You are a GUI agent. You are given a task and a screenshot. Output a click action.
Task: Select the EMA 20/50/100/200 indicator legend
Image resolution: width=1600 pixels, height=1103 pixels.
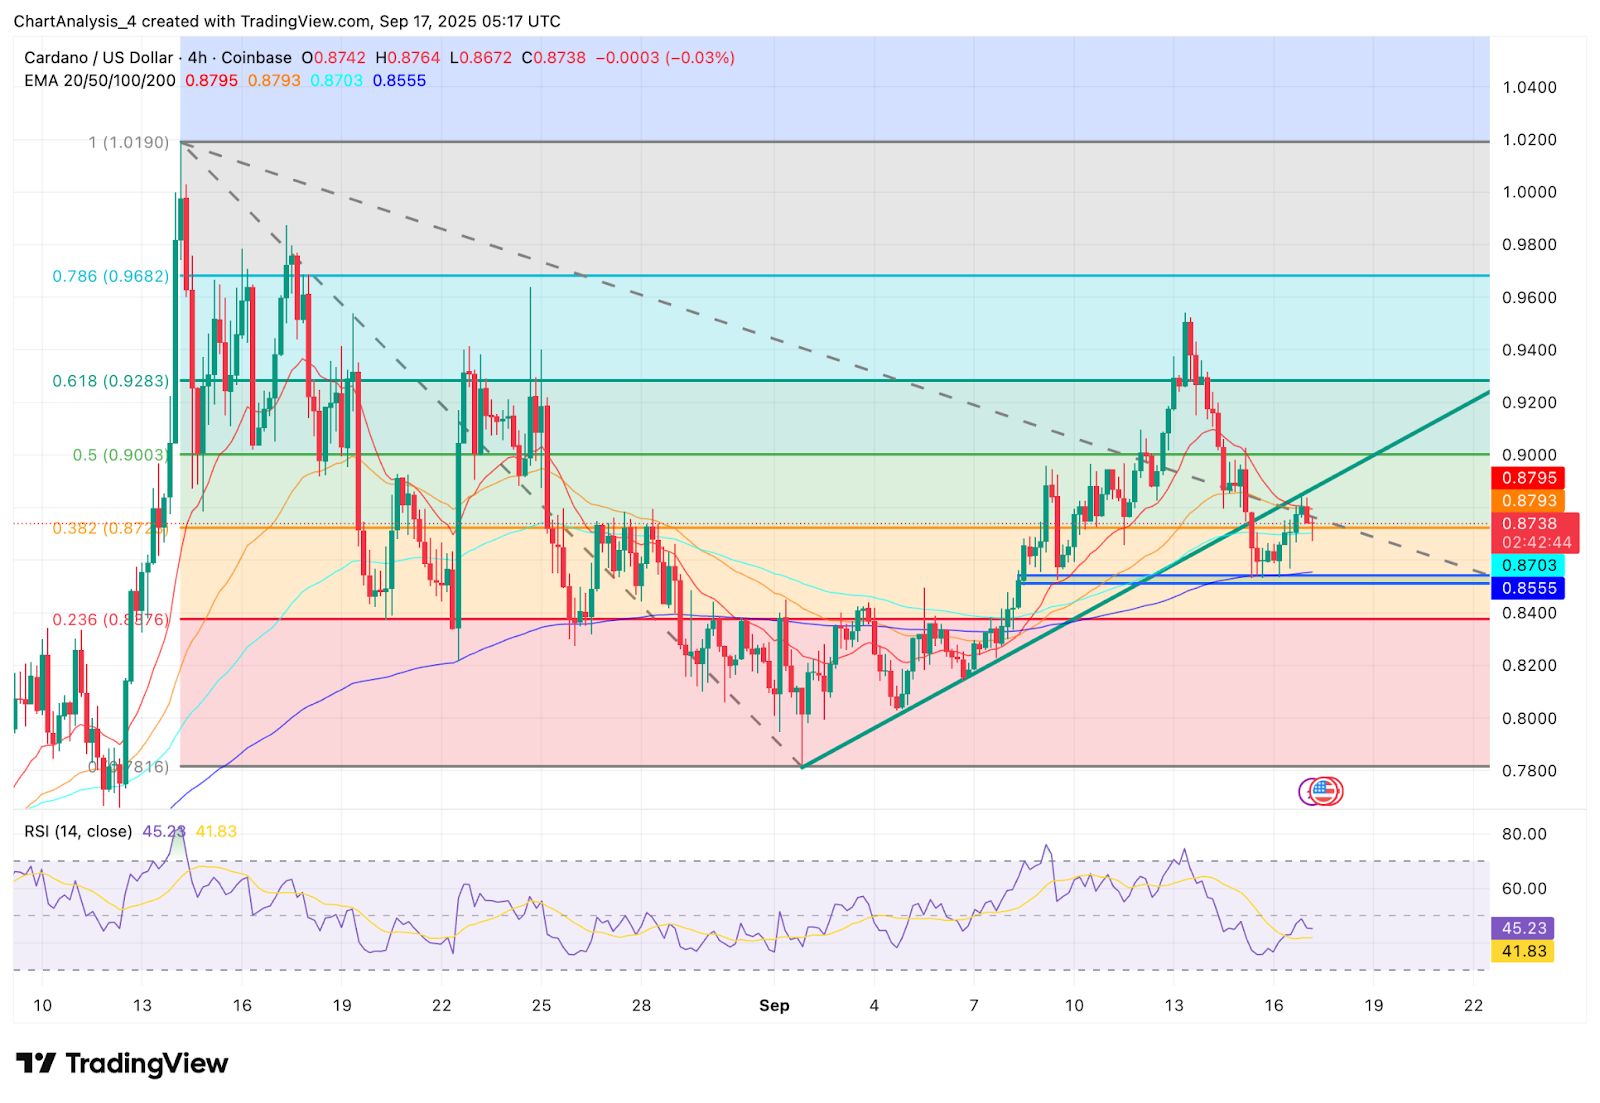tap(100, 80)
